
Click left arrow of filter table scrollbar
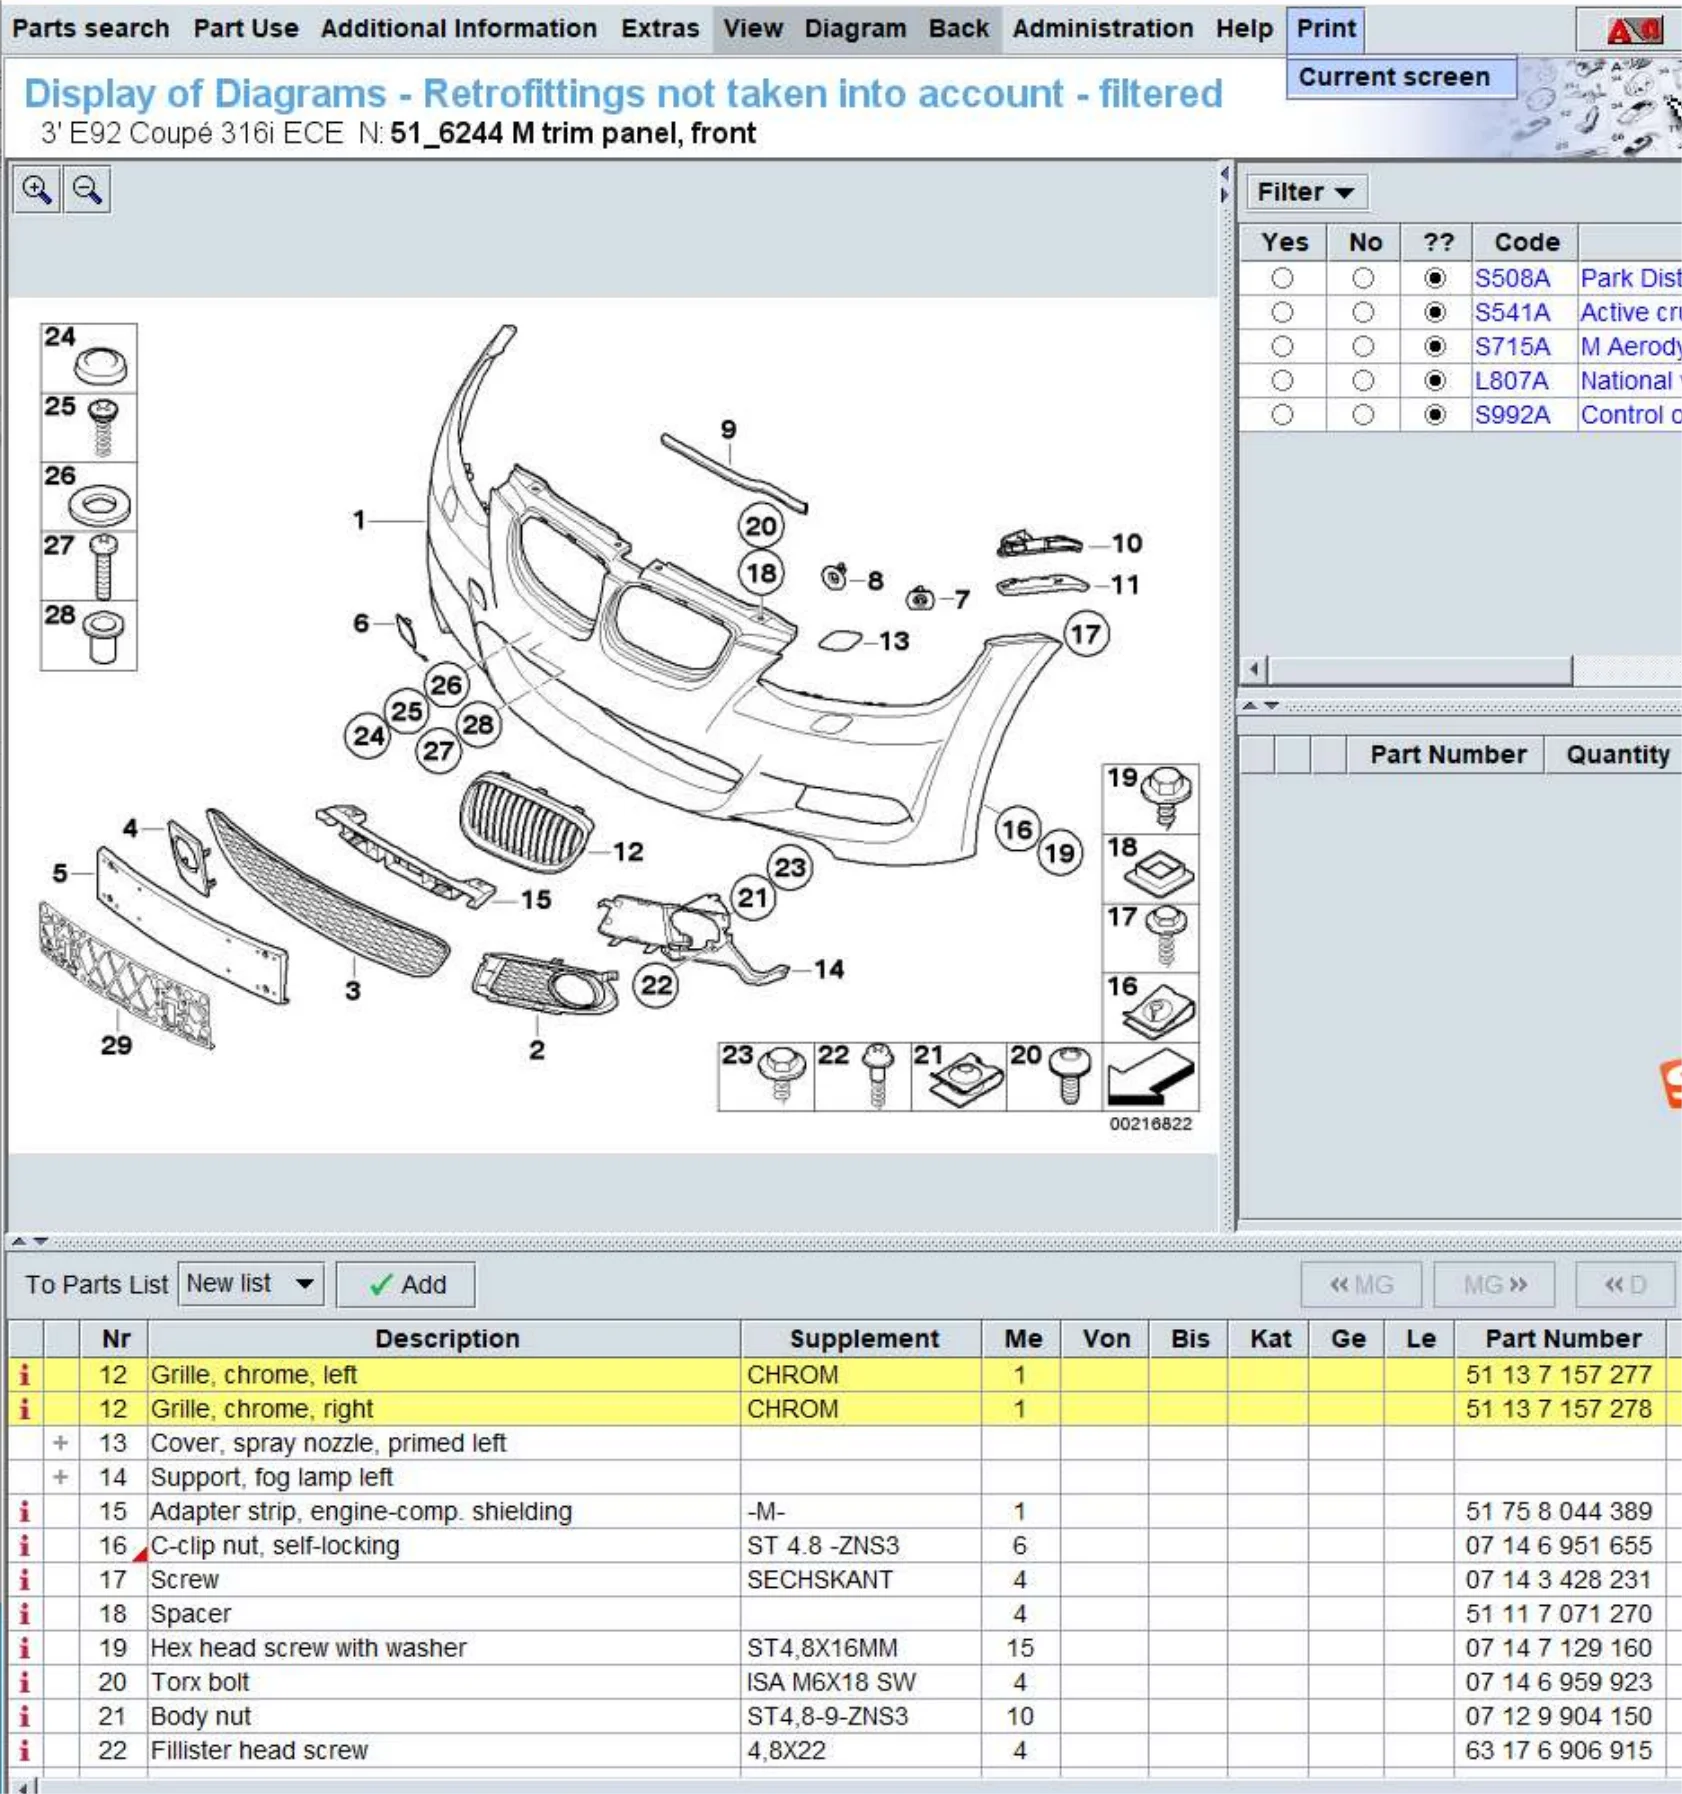click(1255, 669)
